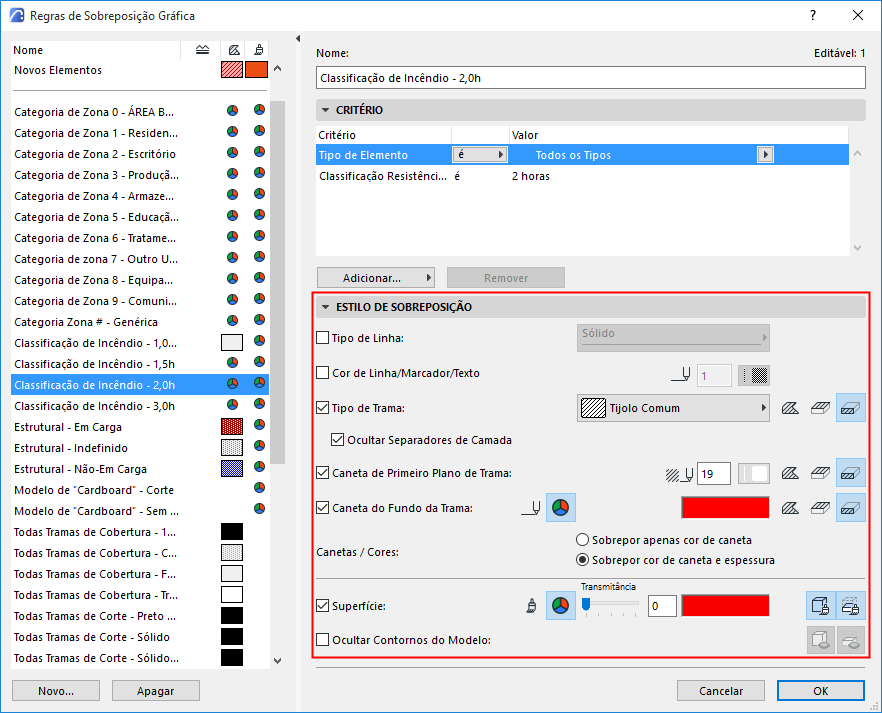Screen dimensions: 882x713
Task: Collapse the CRITÉRIO section
Action: (x=325, y=110)
